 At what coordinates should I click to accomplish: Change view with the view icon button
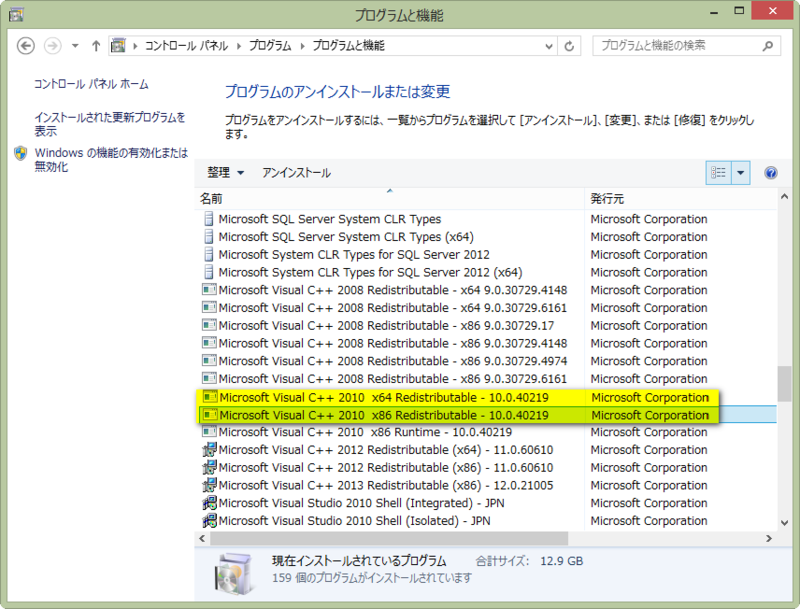718,173
